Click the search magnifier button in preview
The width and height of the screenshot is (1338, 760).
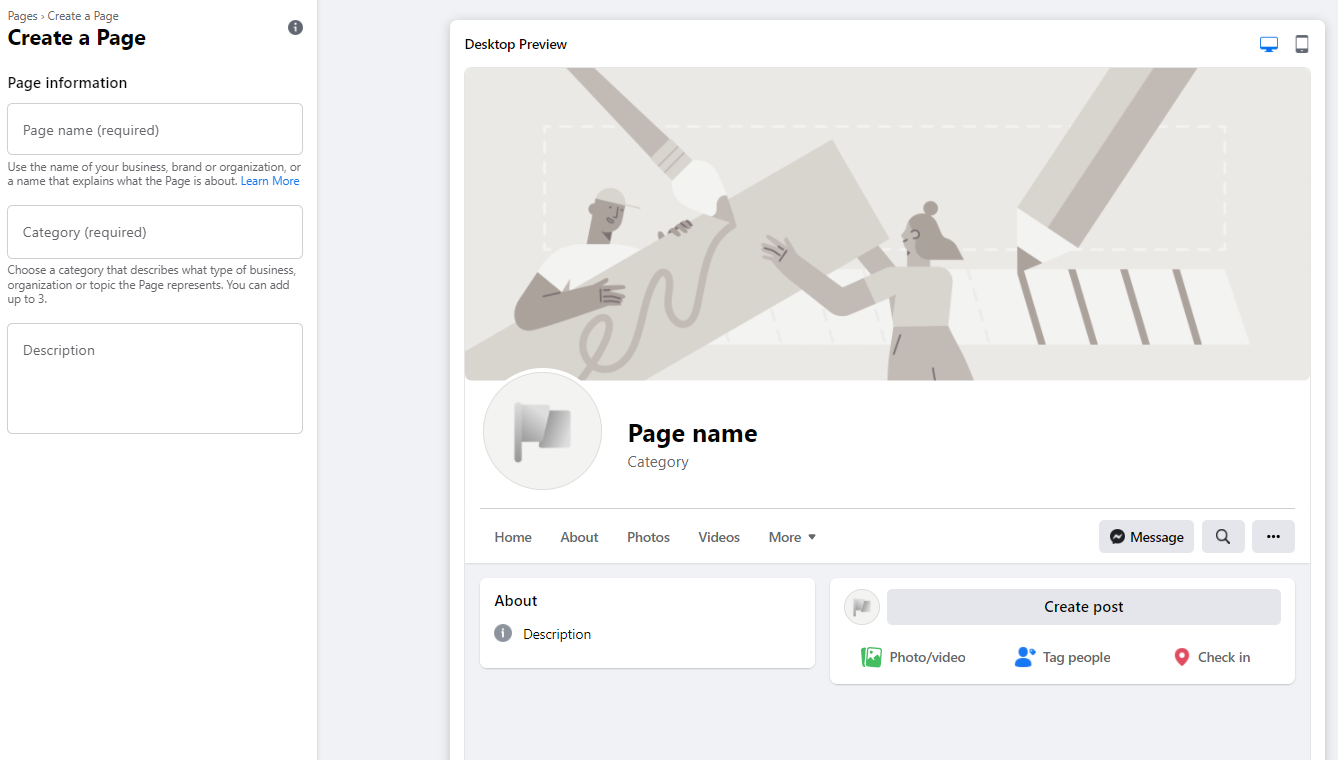click(1223, 537)
